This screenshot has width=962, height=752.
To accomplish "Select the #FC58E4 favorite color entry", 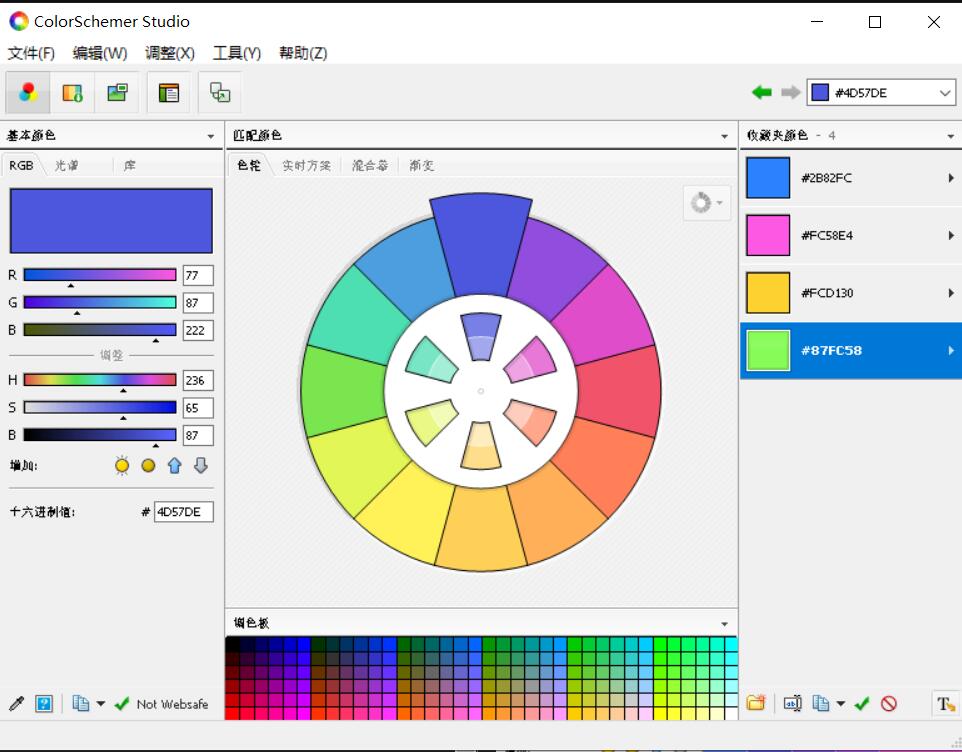I will 850,236.
